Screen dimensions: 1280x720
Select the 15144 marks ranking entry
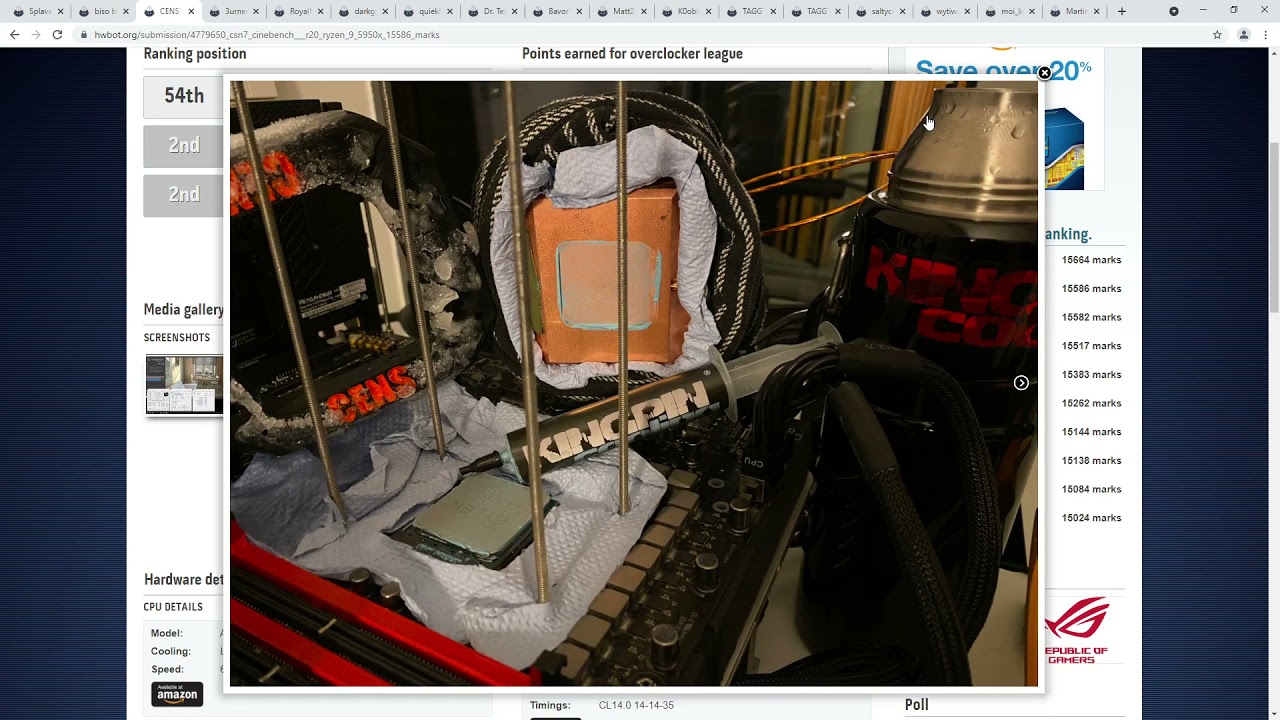tap(1091, 432)
